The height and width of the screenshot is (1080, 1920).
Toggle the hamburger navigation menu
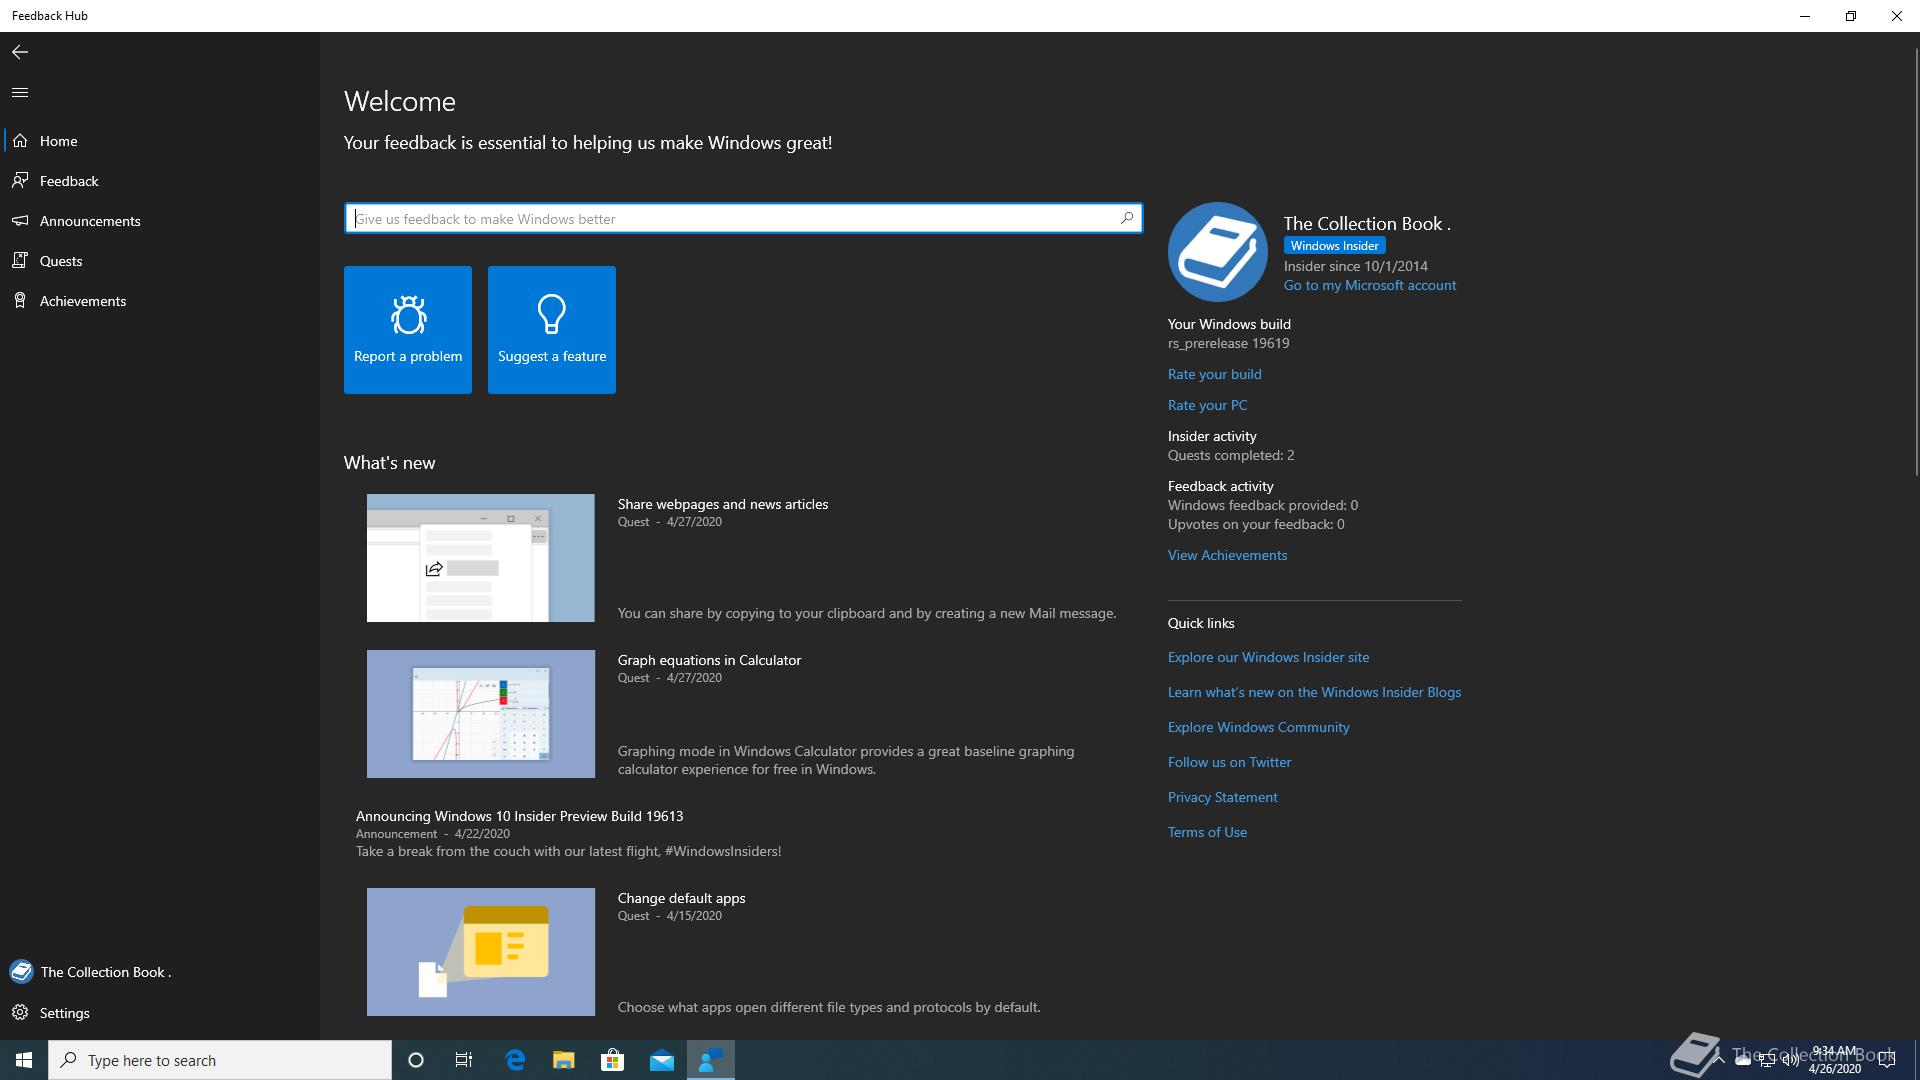[20, 93]
